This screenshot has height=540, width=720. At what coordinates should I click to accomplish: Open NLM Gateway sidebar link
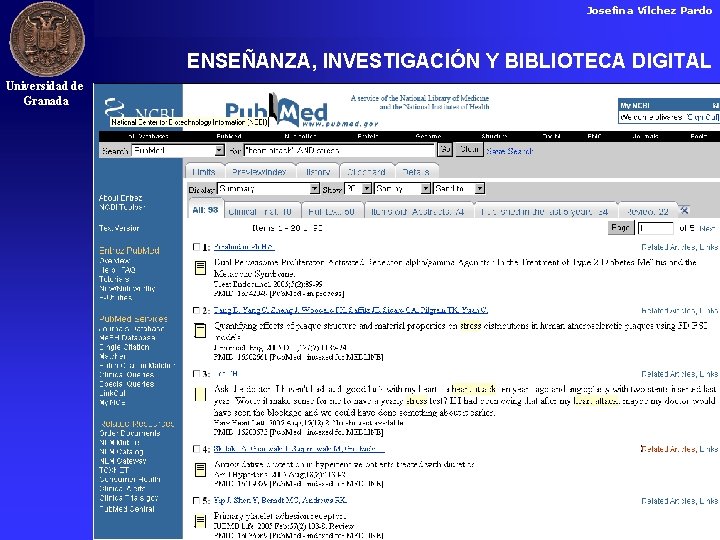(123, 461)
